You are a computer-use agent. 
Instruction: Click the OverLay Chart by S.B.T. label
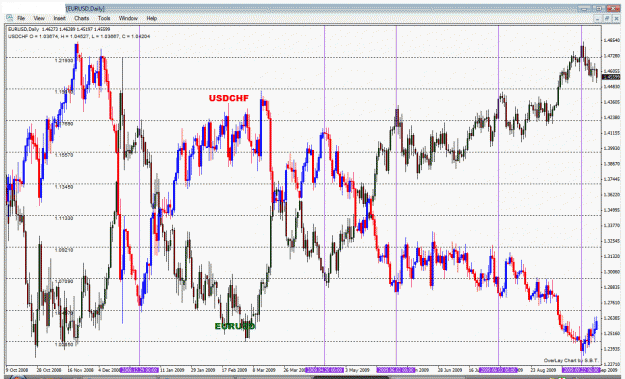point(571,360)
